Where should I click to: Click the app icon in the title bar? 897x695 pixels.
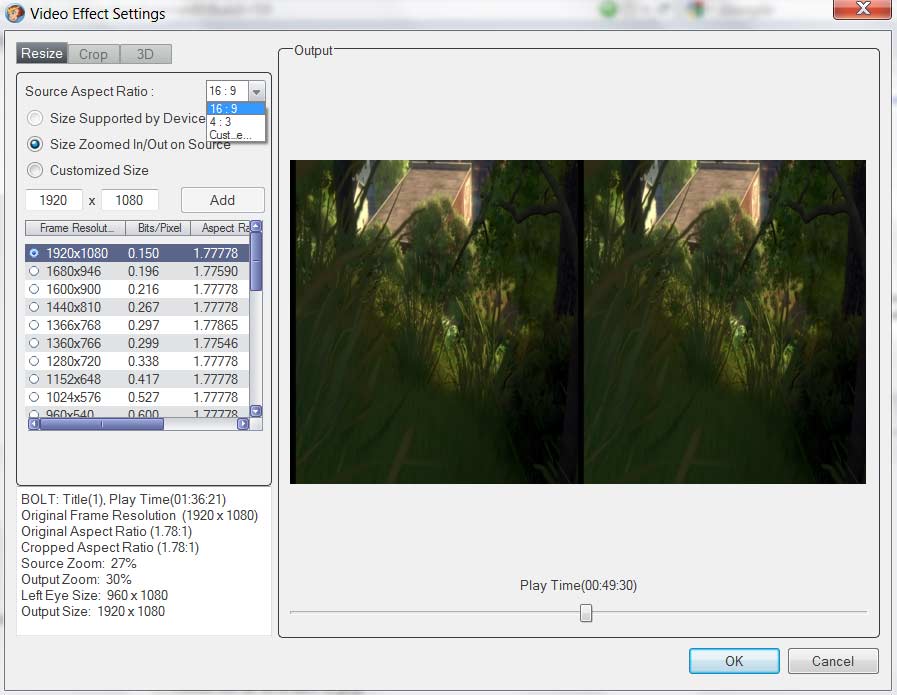(x=15, y=13)
